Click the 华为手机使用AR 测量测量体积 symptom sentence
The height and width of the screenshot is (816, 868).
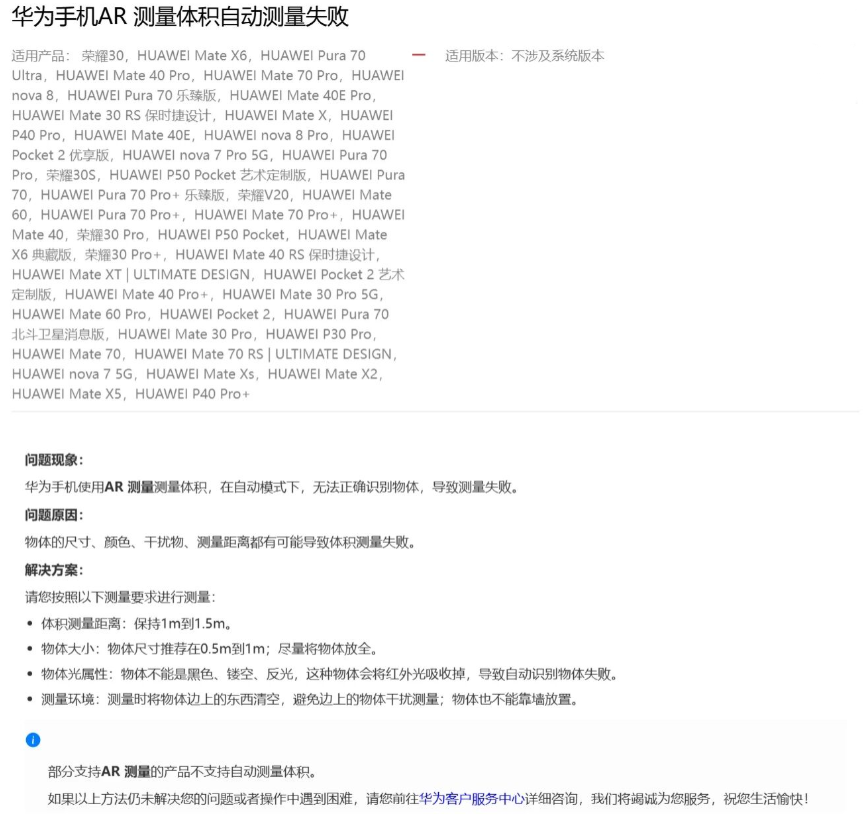point(271,487)
